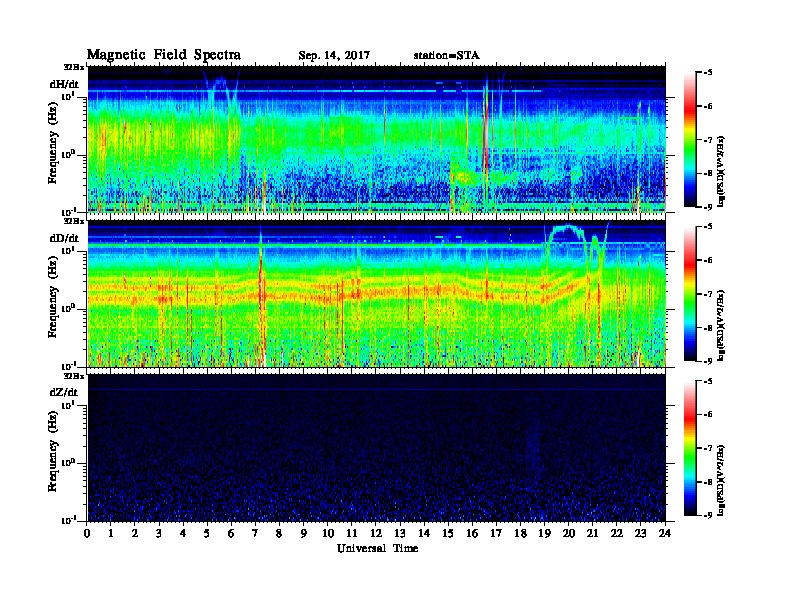792x612 pixels.
Task: Click the "17" hour tick on the time axis
Action: (x=497, y=534)
